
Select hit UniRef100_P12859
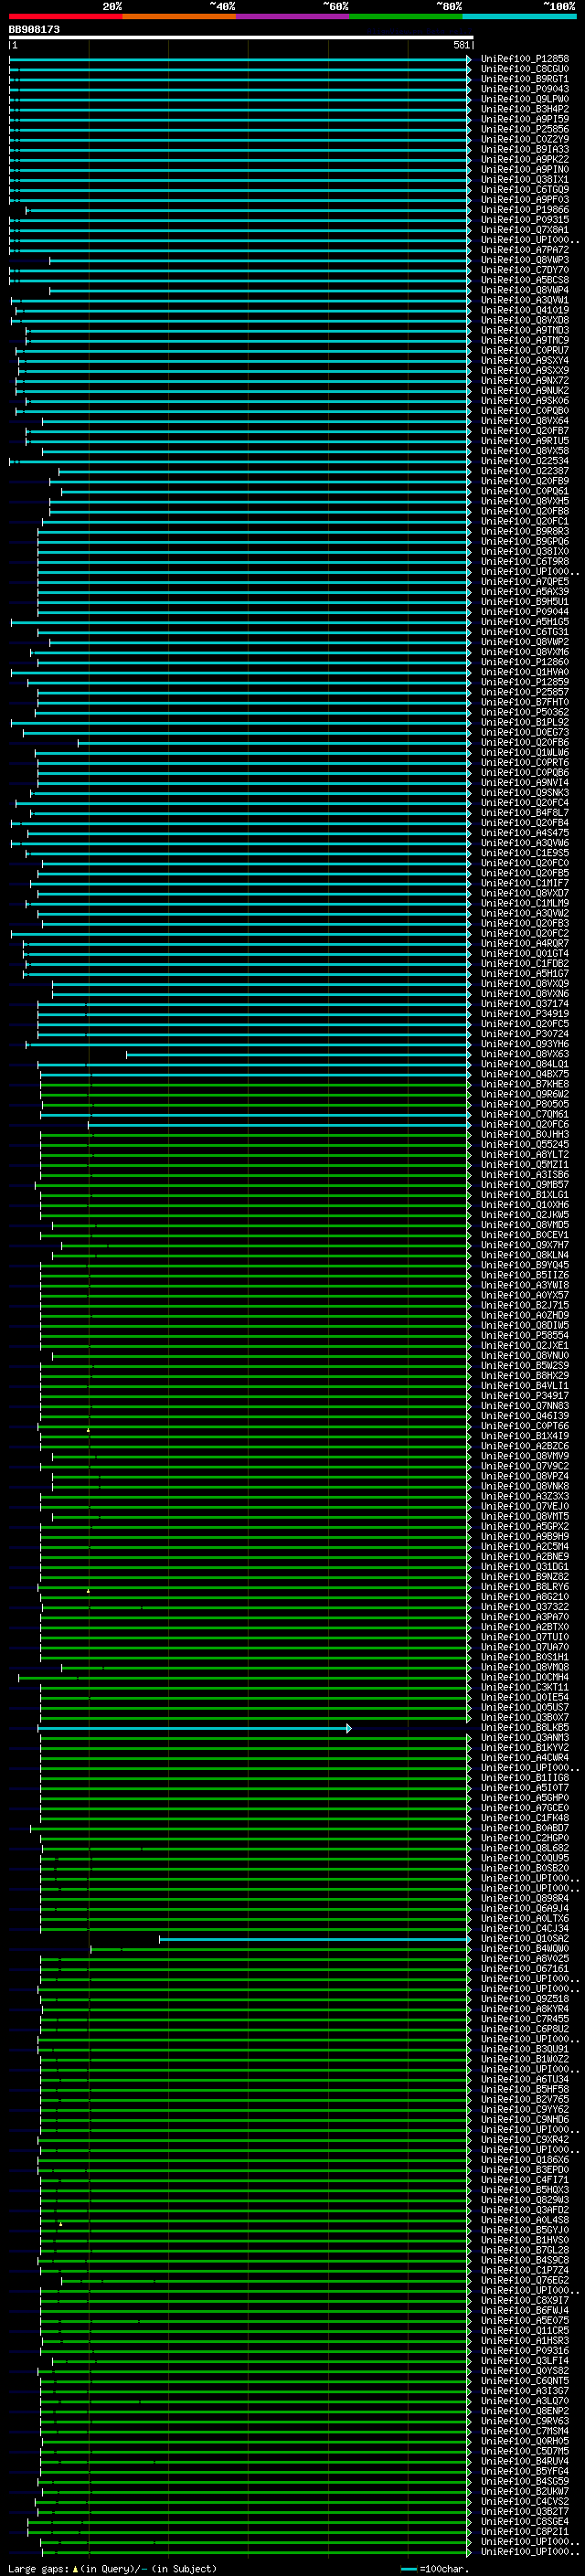[525, 682]
